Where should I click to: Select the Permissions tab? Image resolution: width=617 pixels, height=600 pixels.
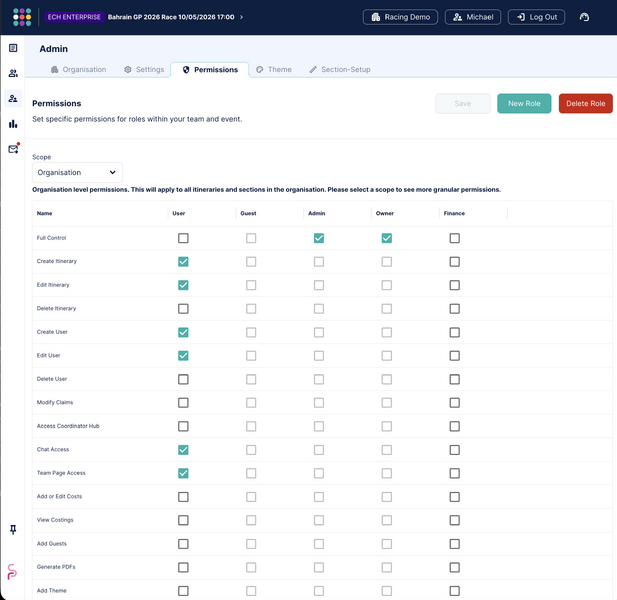210,70
